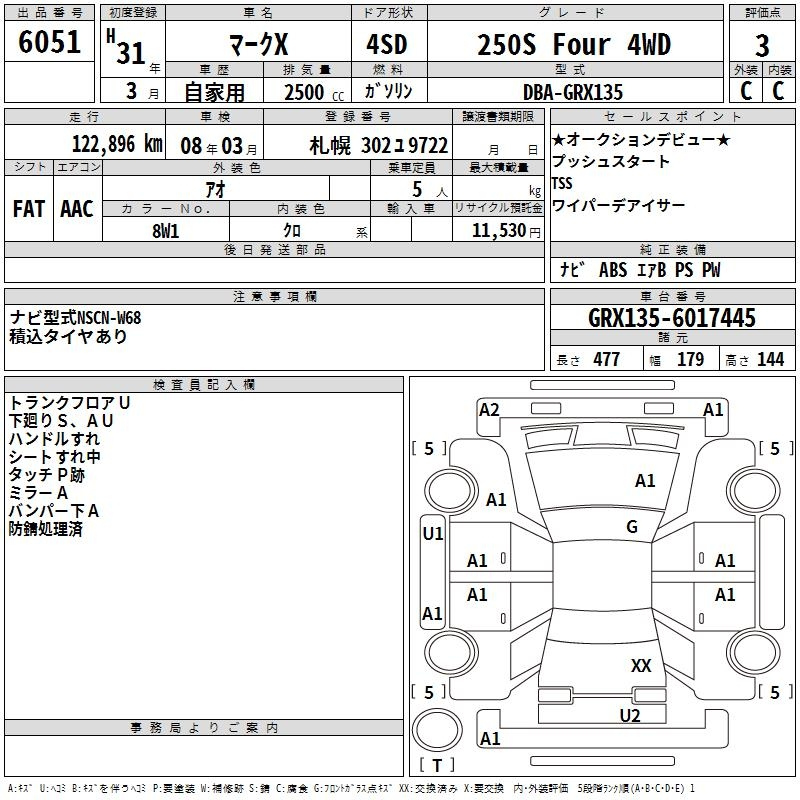The height and width of the screenshot is (800, 800).
Task: Click the U1 mark on the car diagram
Action: (433, 534)
